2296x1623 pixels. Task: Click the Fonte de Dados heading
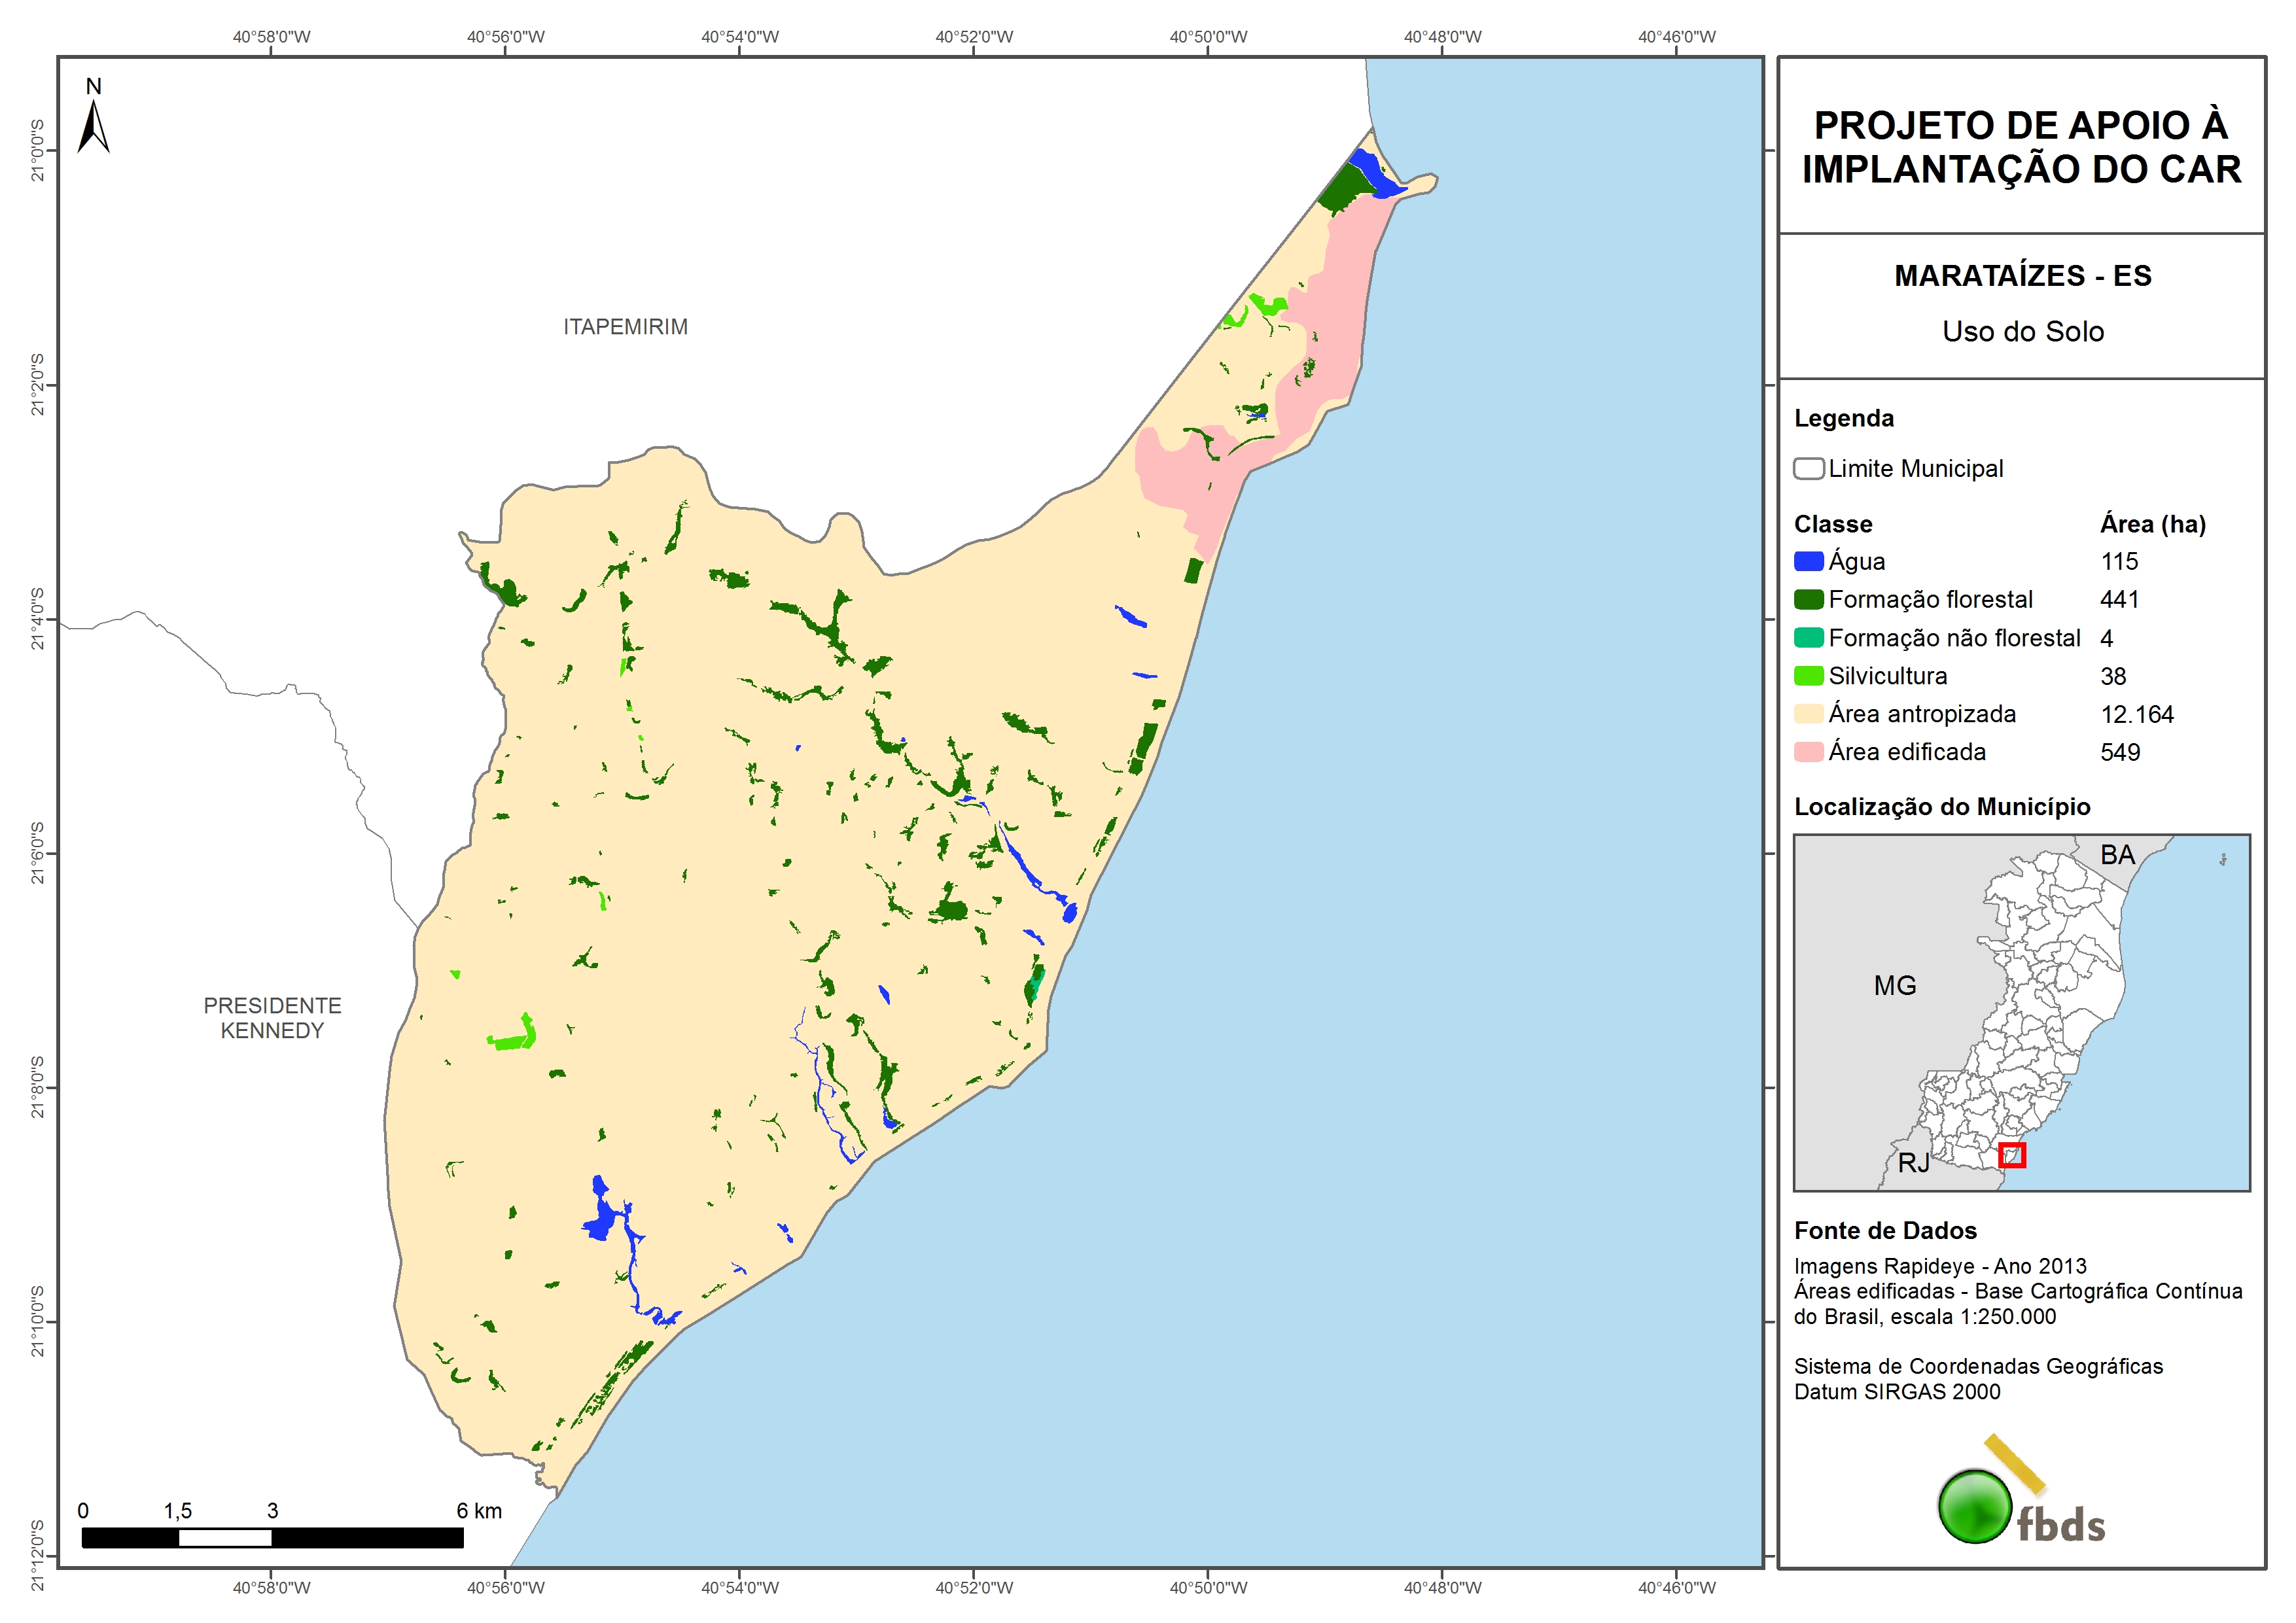click(1885, 1231)
